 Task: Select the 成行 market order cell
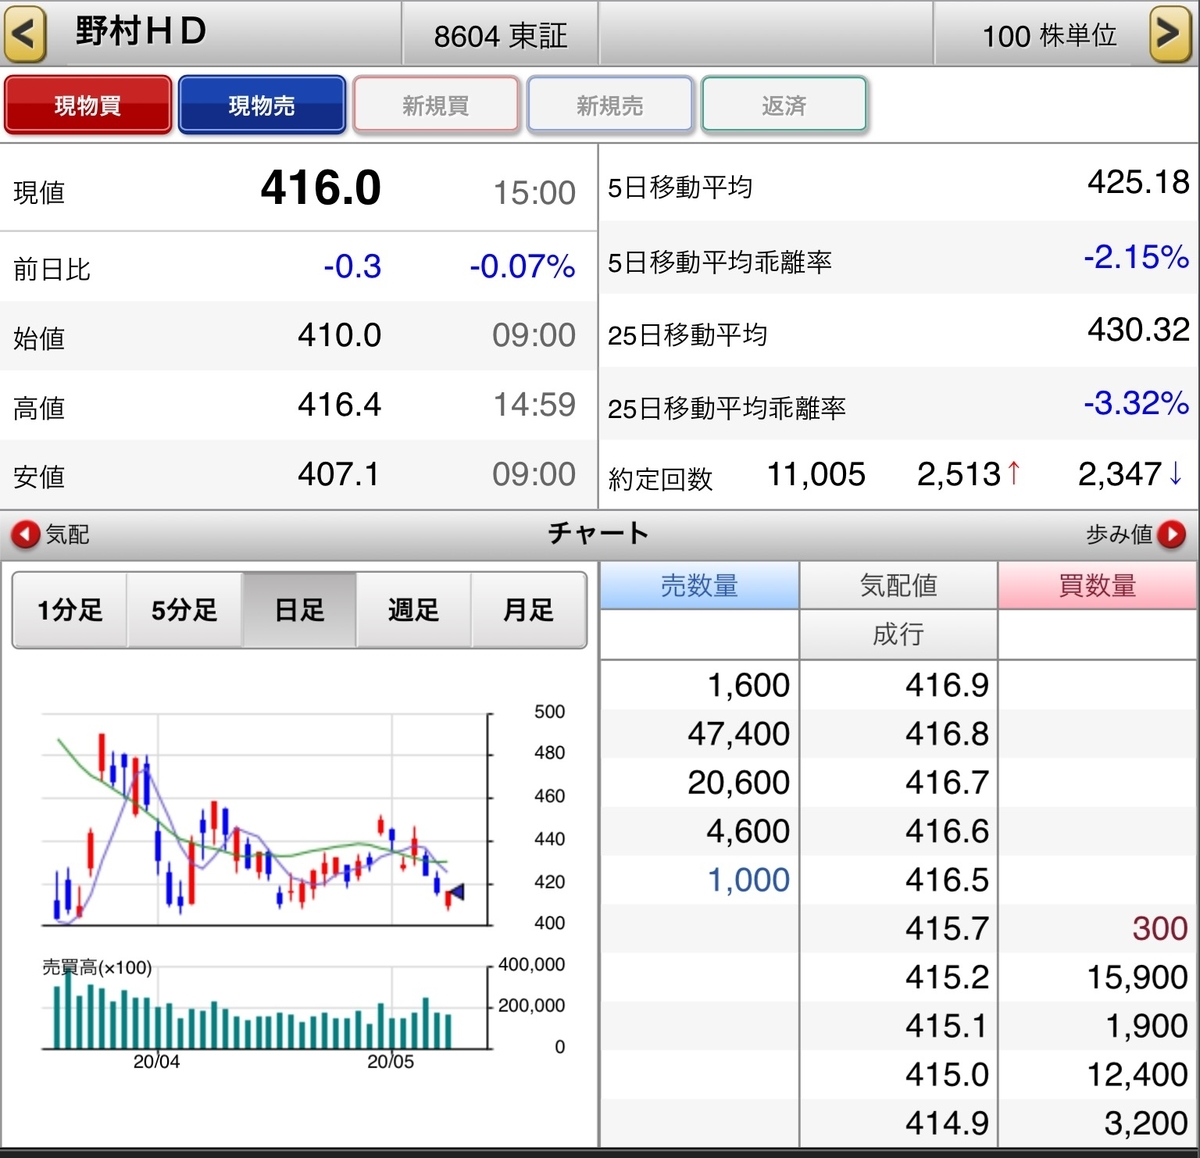coord(898,634)
